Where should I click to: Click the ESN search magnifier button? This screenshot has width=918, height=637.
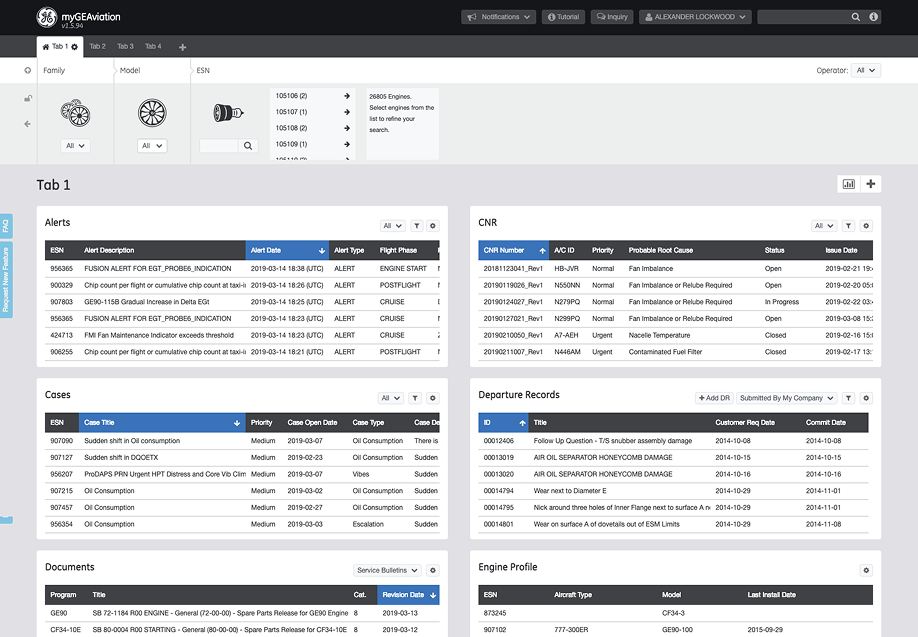(248, 146)
